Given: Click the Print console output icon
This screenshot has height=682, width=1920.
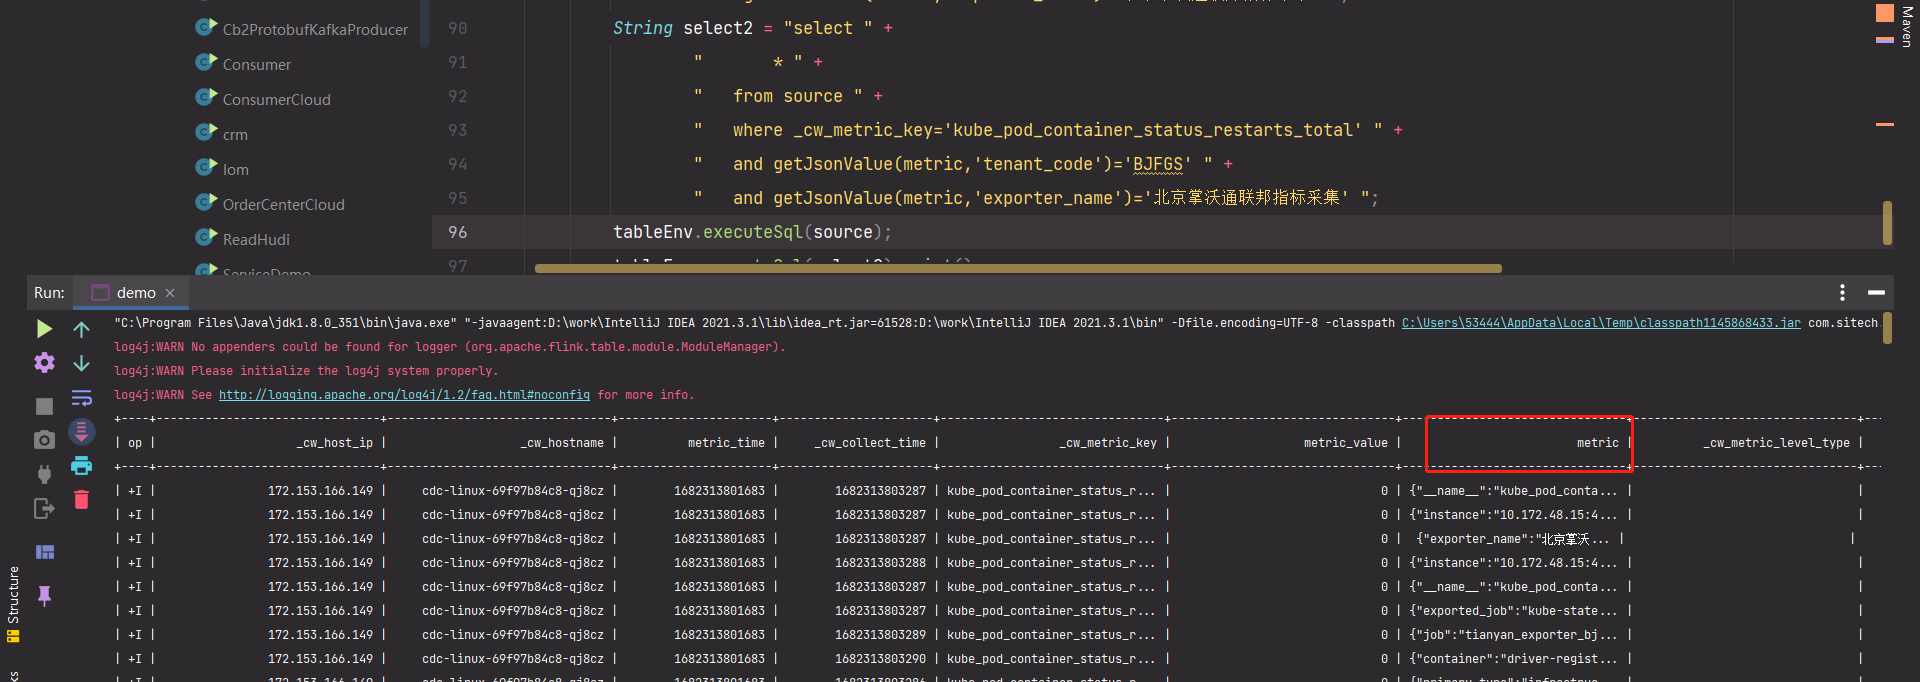Looking at the screenshot, I should (82, 465).
